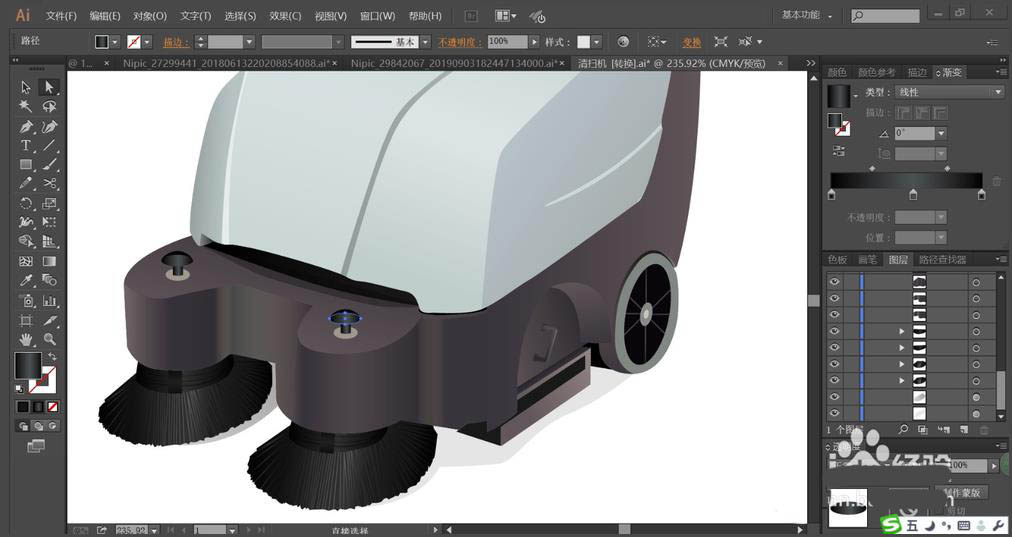Viewport: 1012px width, 537px height.
Task: Select the Hand tool
Action: click(25, 339)
